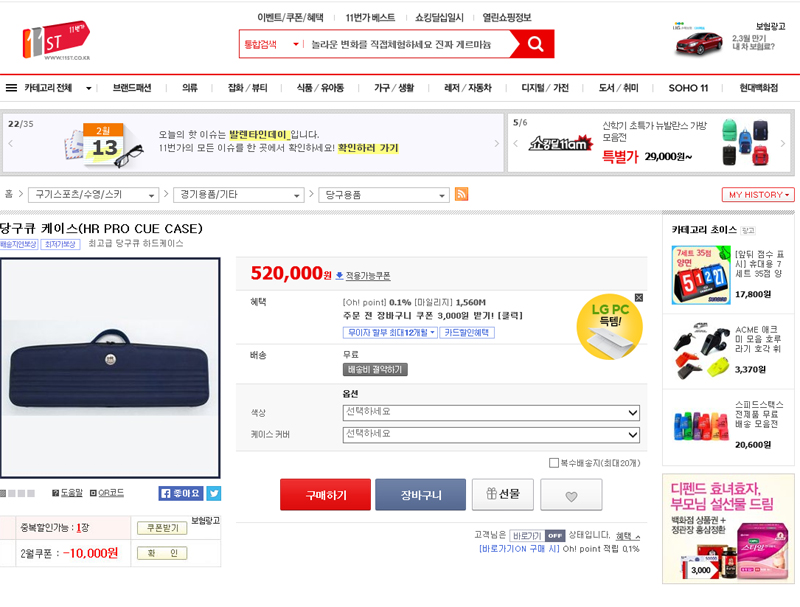Go to the next shopping deal banner
The width and height of the screenshot is (800, 607).
pos(783,143)
